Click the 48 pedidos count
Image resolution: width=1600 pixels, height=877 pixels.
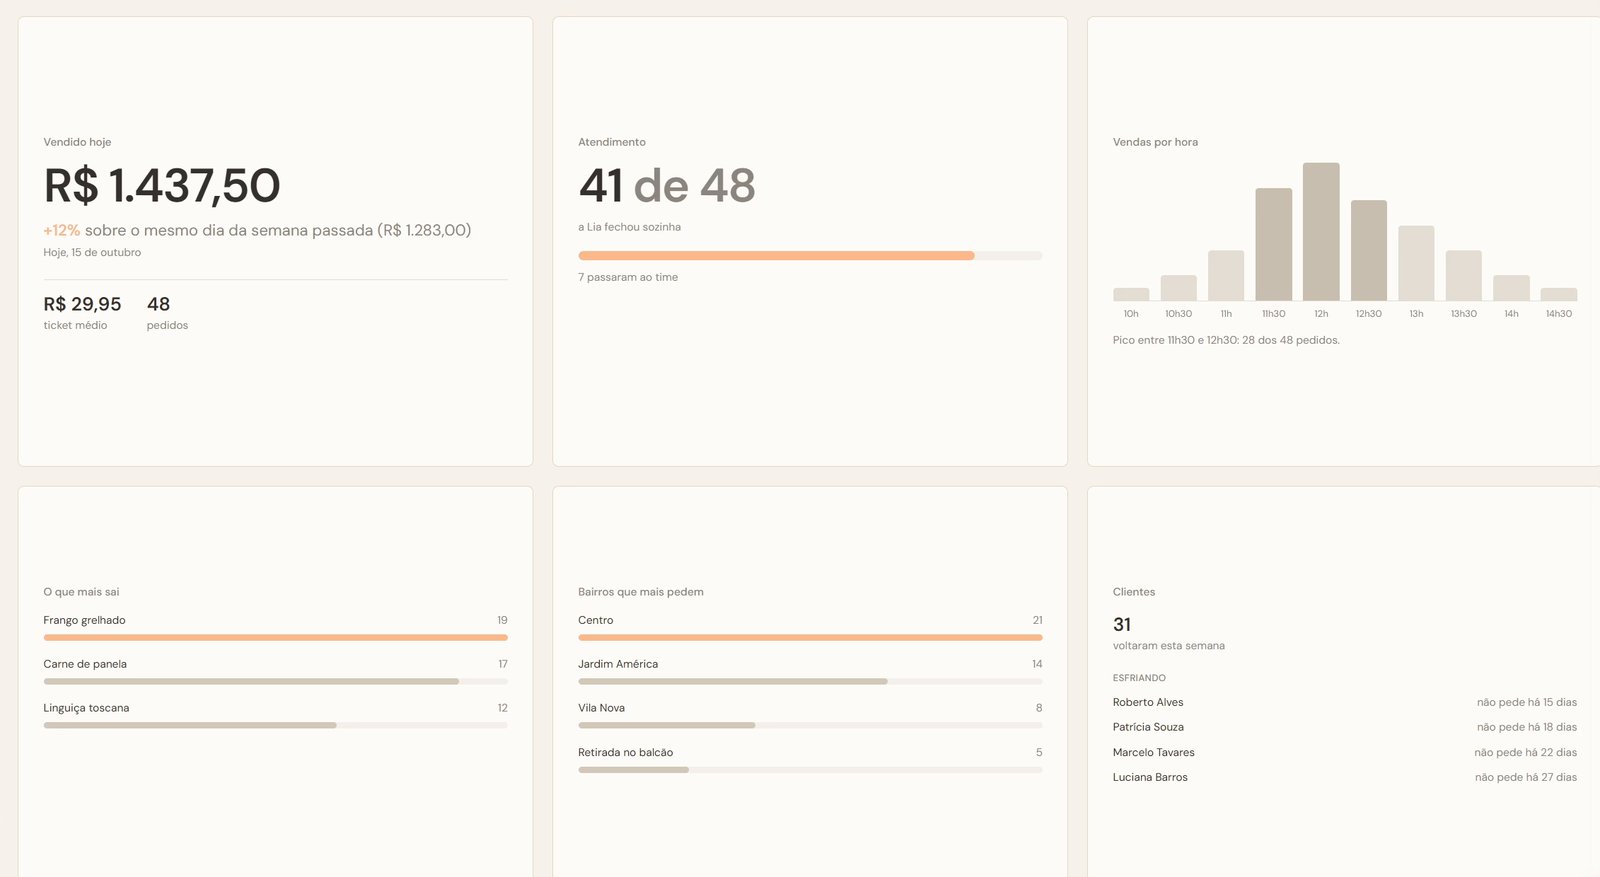158,304
